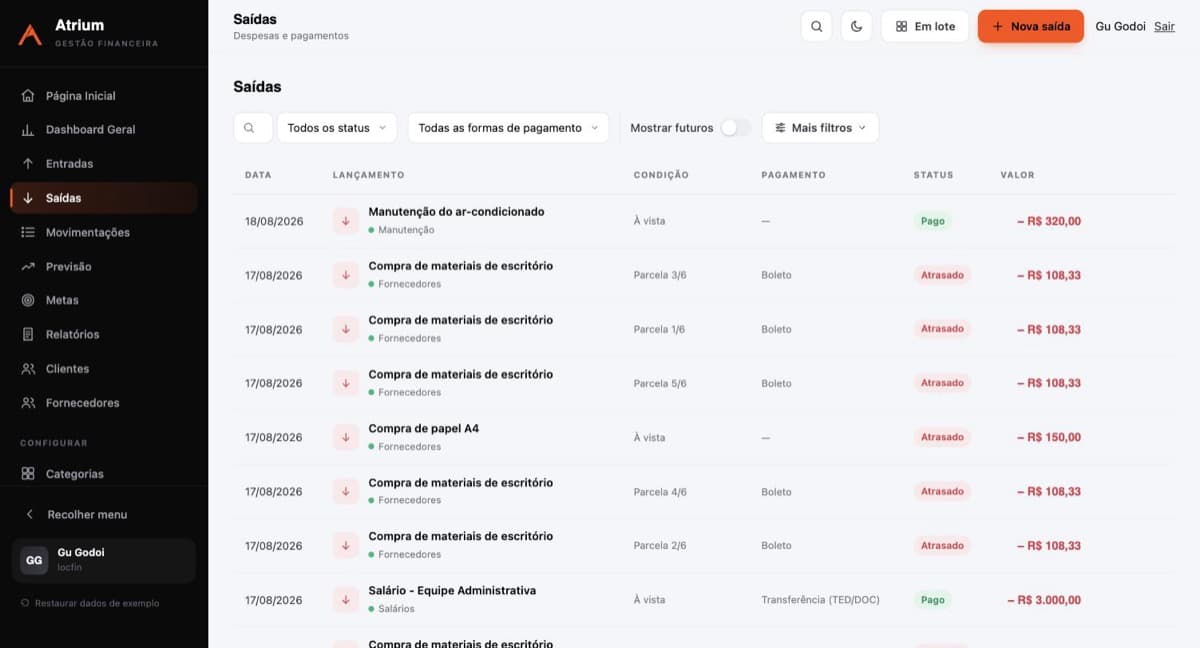Open Manutenção do ar-condicionado entry
Screen dimensions: 1200x648
coord(456,212)
